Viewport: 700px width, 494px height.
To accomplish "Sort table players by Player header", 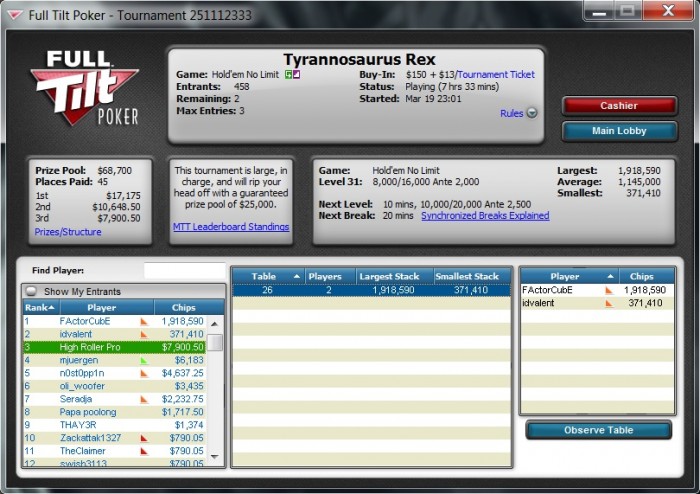I will pos(570,276).
